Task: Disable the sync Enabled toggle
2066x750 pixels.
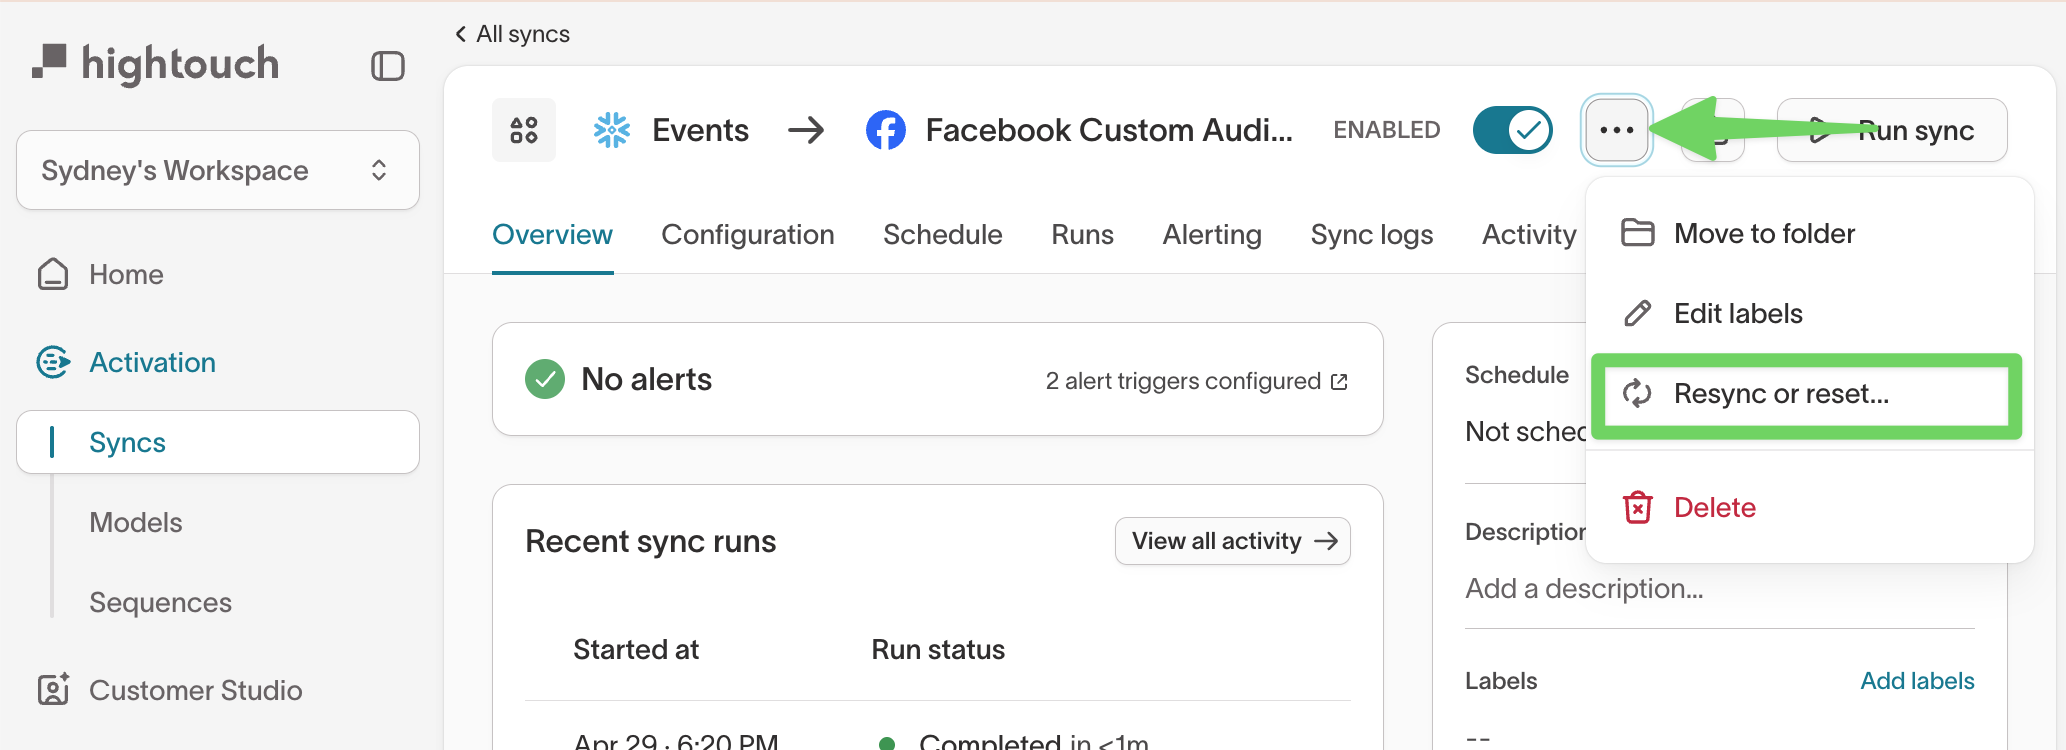Action: tap(1512, 130)
